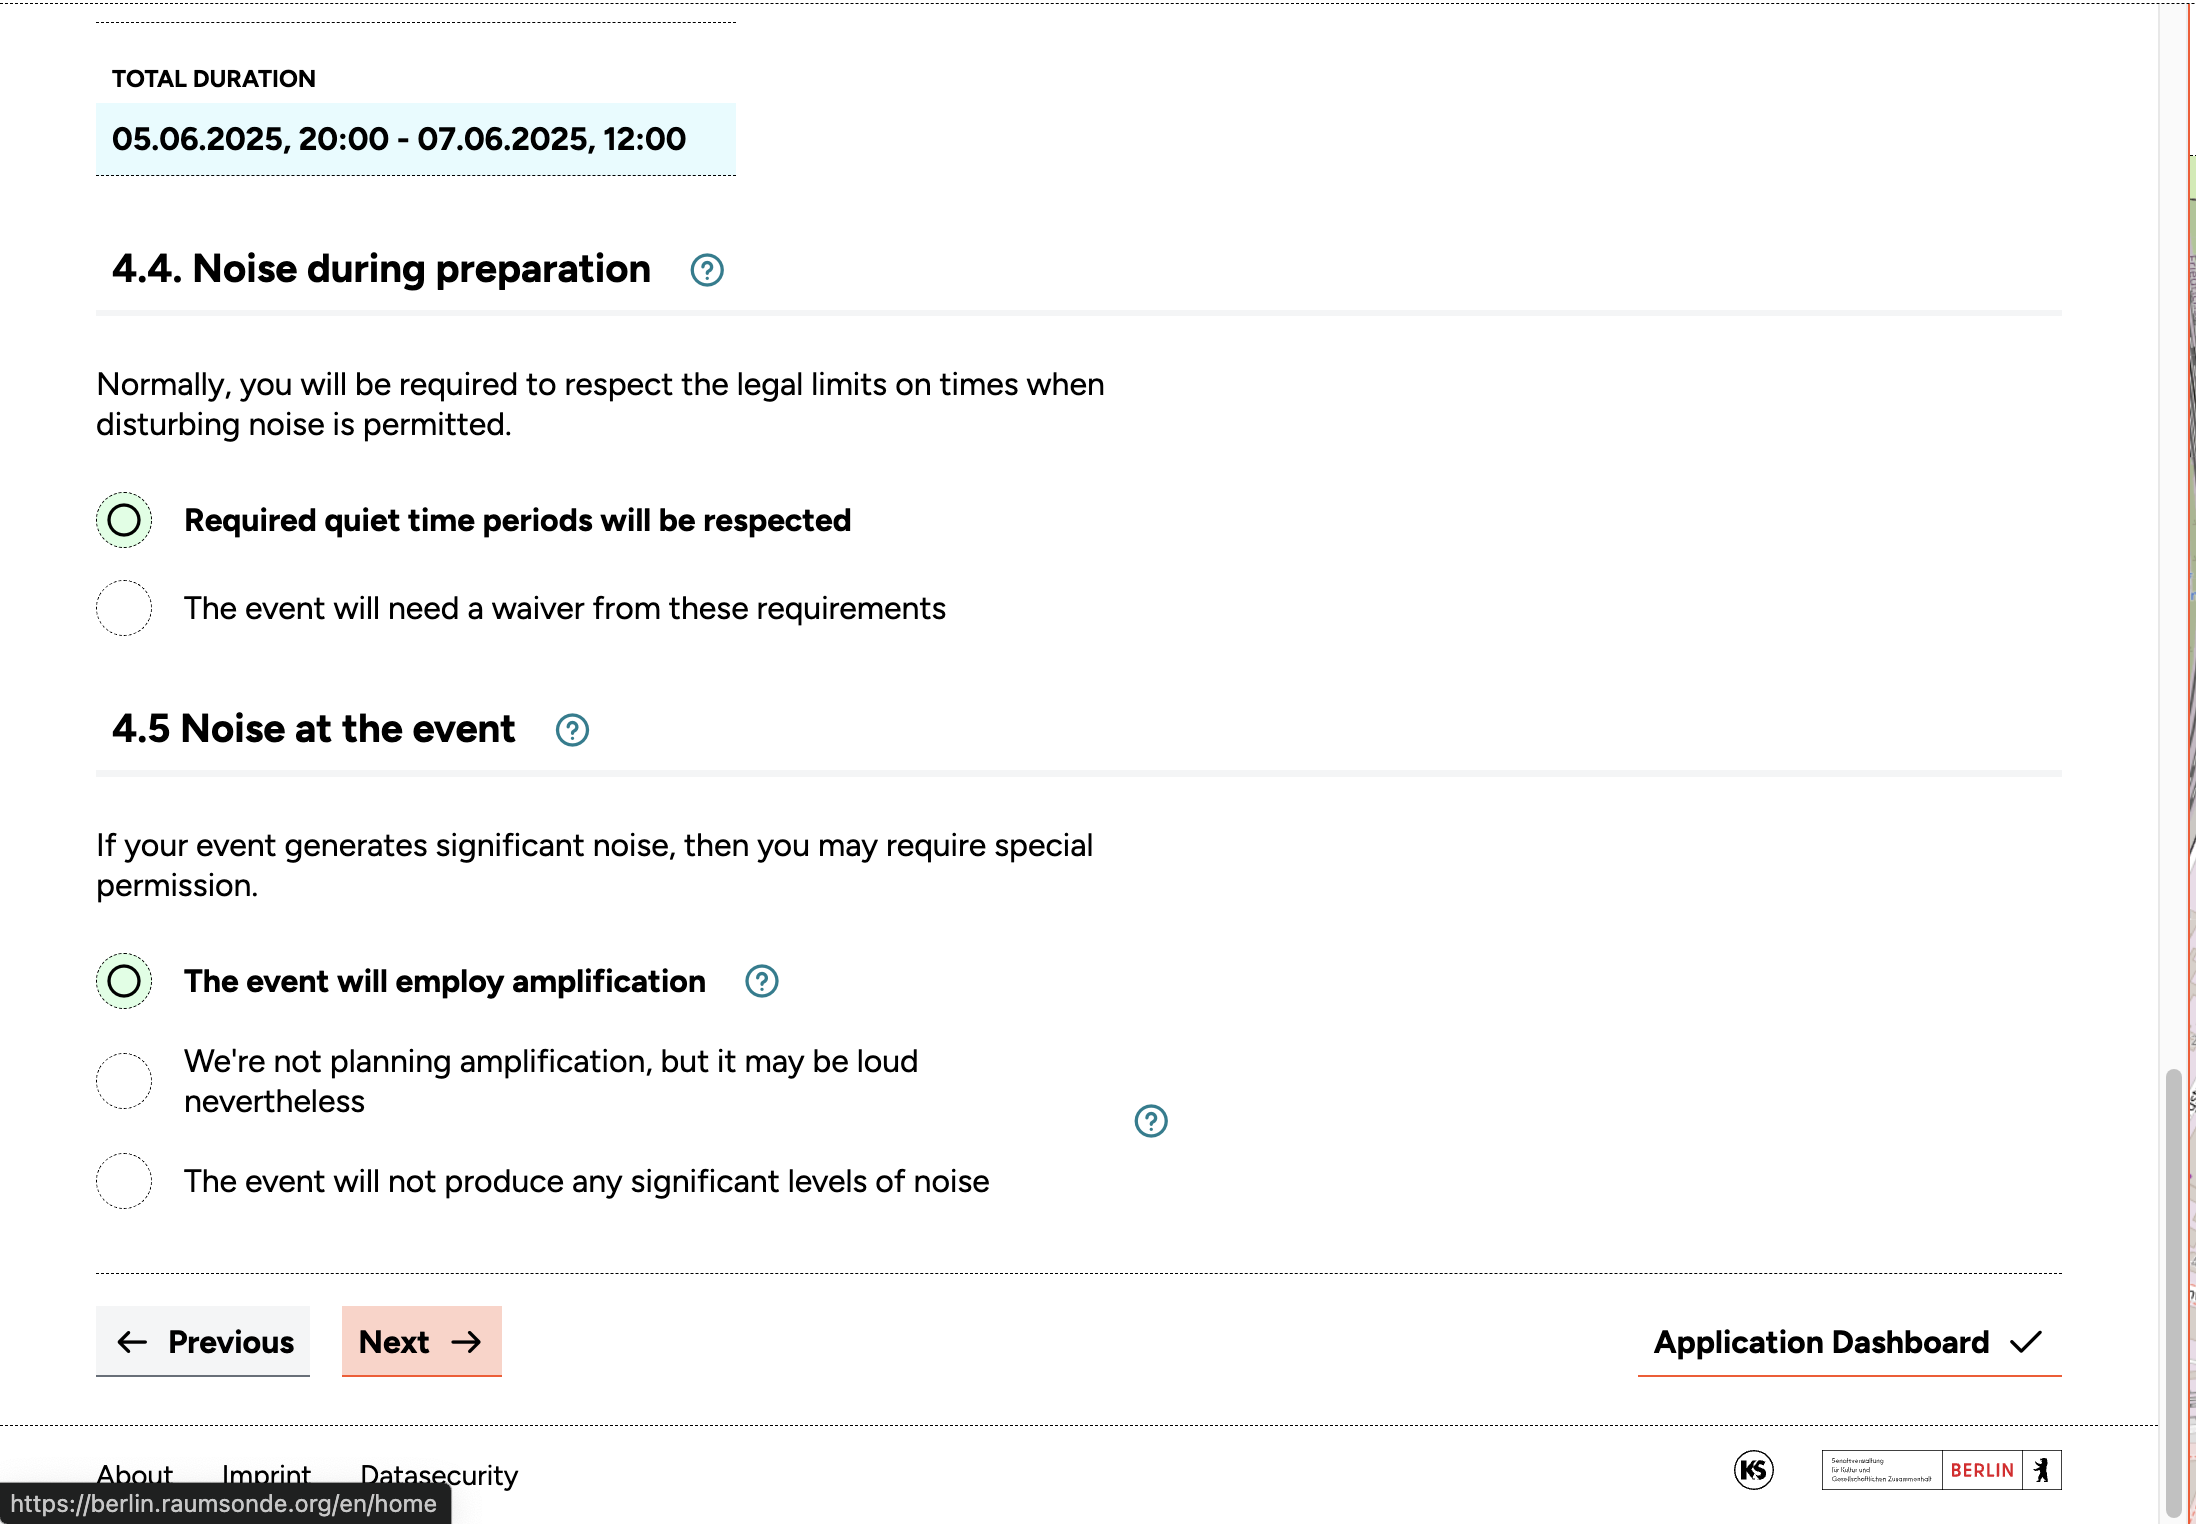Choose not planning amplification but loud option
The width and height of the screenshot is (2196, 1524).
tap(124, 1081)
